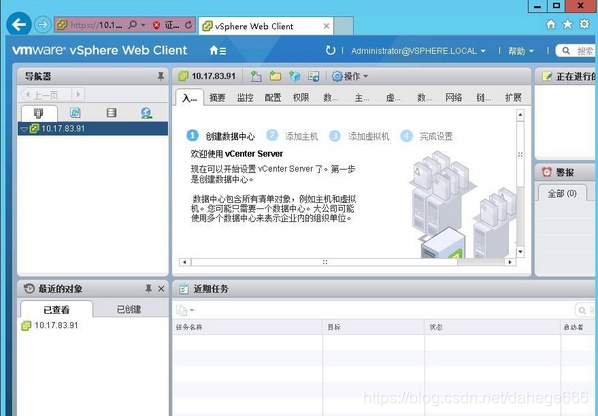Click 上一页 back navigation button
This screenshot has width=598, height=416.
[x=46, y=94]
